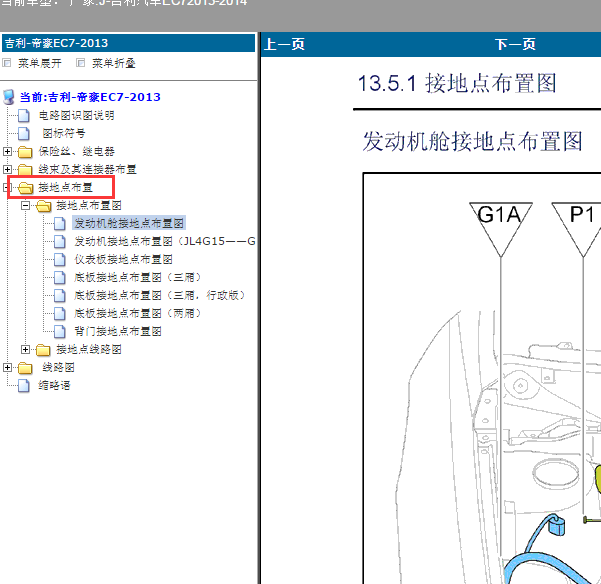Click the 线束及其连接器布置 folder icon
This screenshot has width=601, height=584.
(25, 169)
